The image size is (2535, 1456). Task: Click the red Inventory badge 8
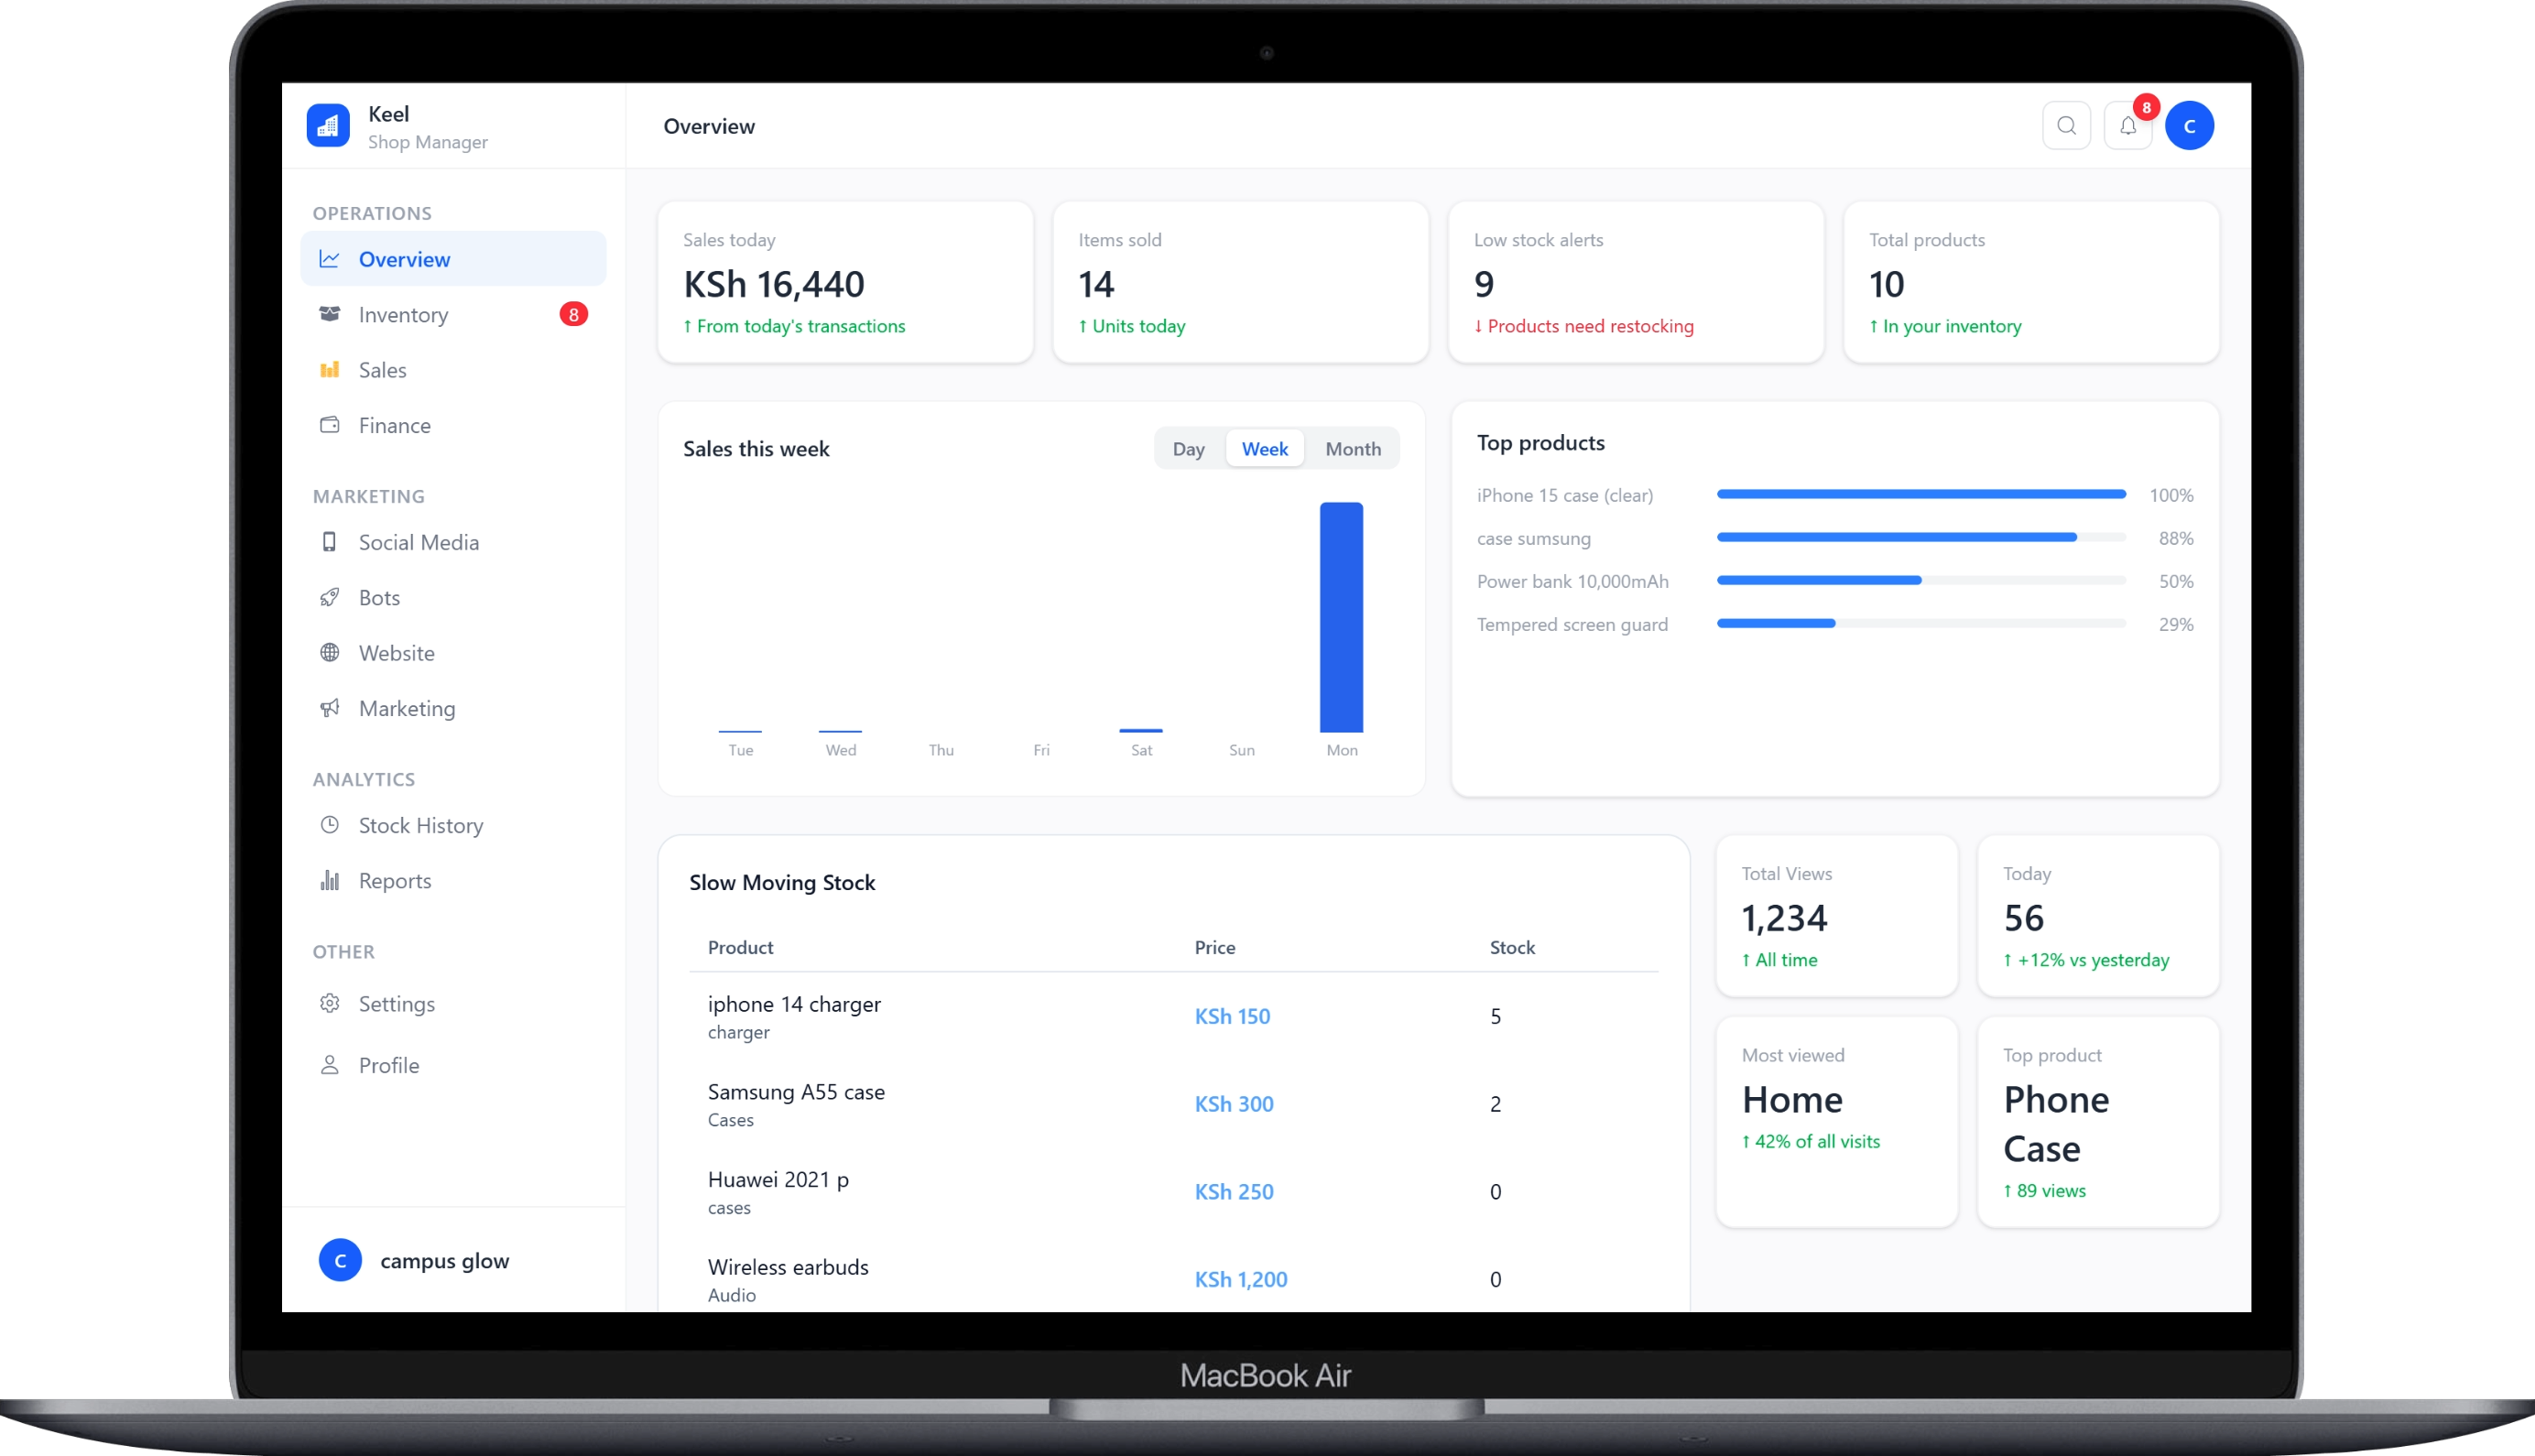(x=573, y=315)
